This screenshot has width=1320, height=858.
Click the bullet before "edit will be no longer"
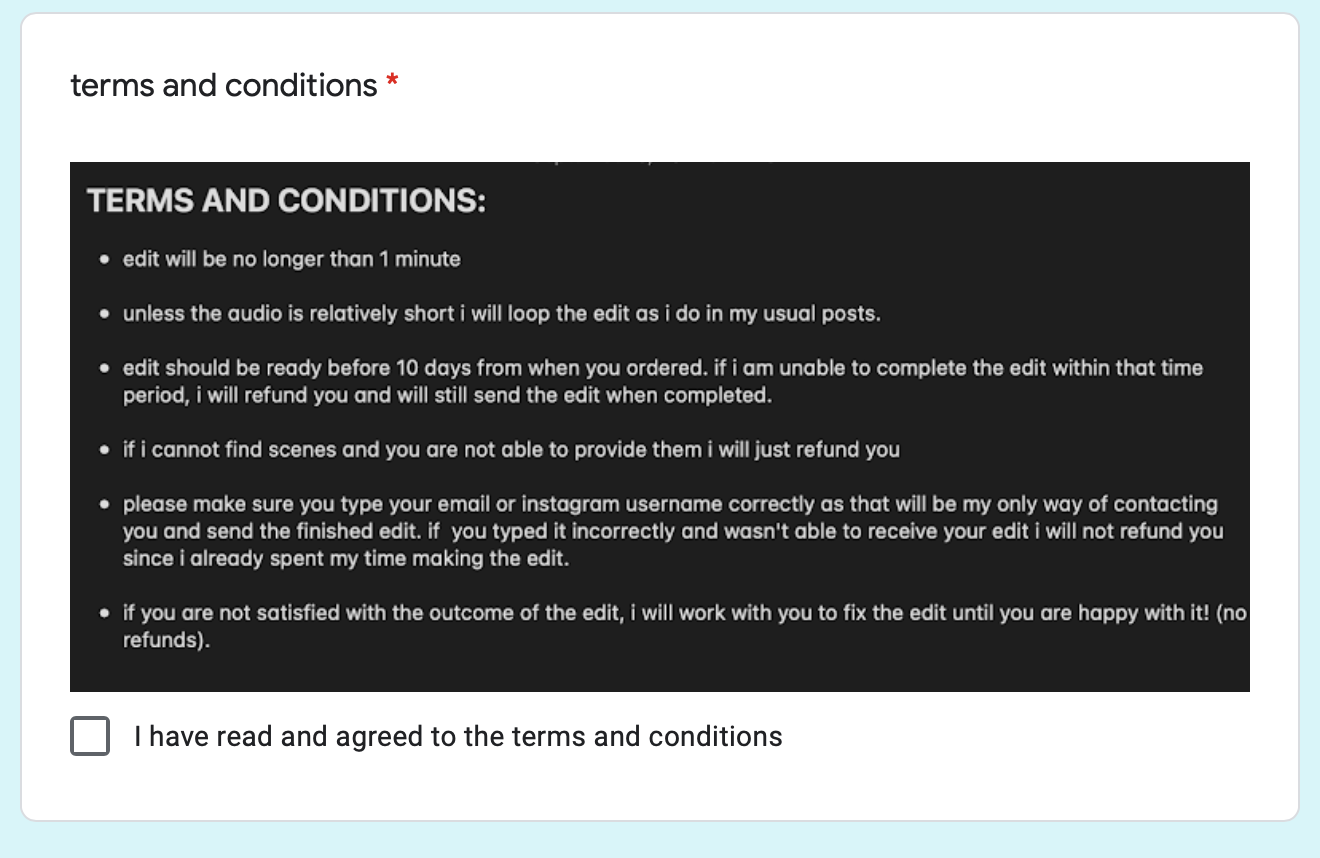pyautogui.click(x=104, y=260)
